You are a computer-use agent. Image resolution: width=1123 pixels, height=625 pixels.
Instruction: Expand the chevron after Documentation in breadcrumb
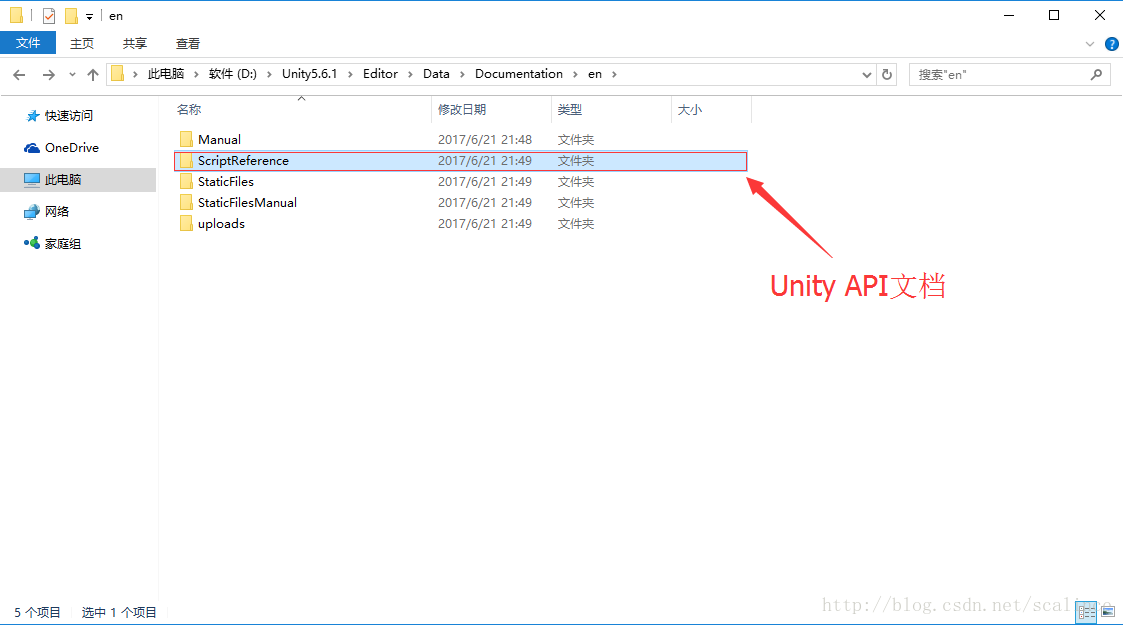pos(575,74)
